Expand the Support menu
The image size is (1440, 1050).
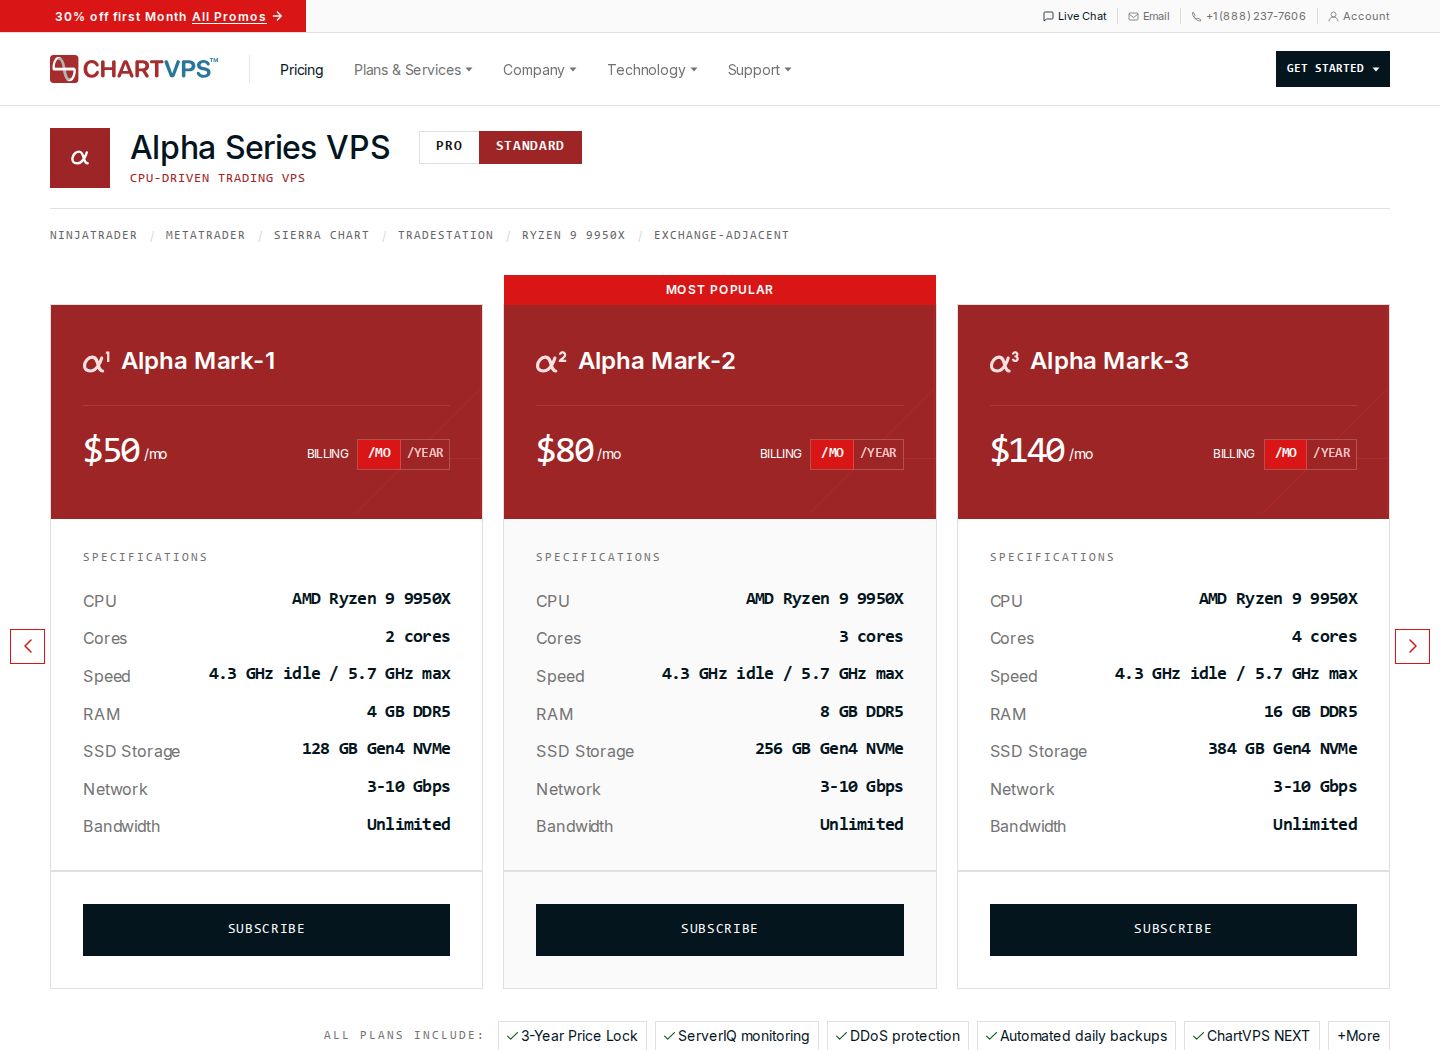[759, 70]
